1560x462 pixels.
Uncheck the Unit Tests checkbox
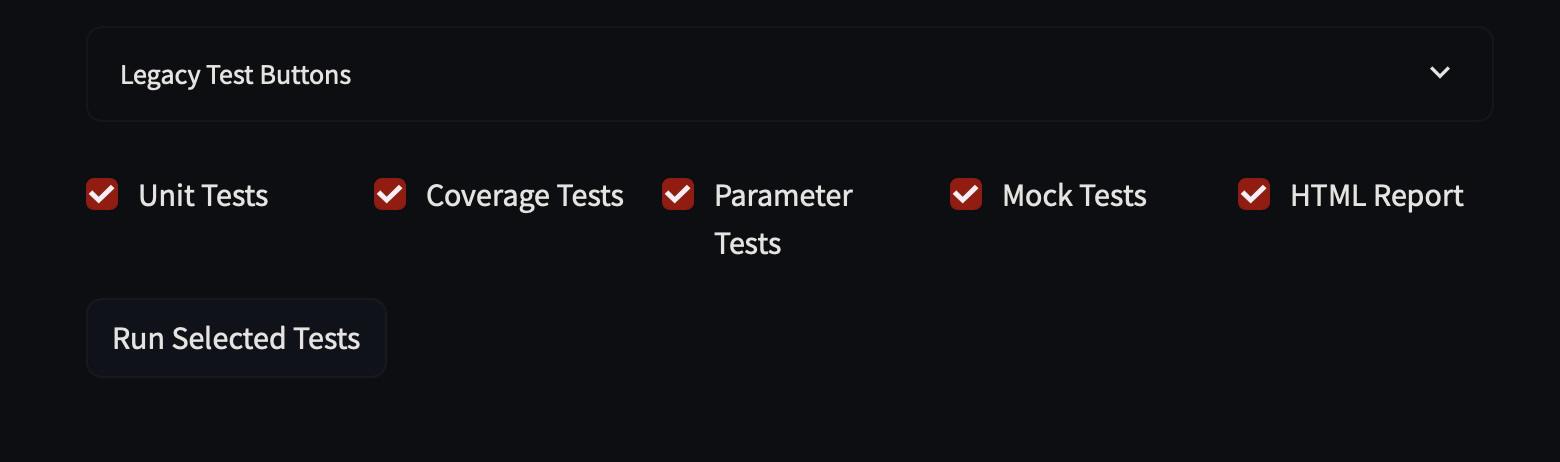[x=102, y=194]
